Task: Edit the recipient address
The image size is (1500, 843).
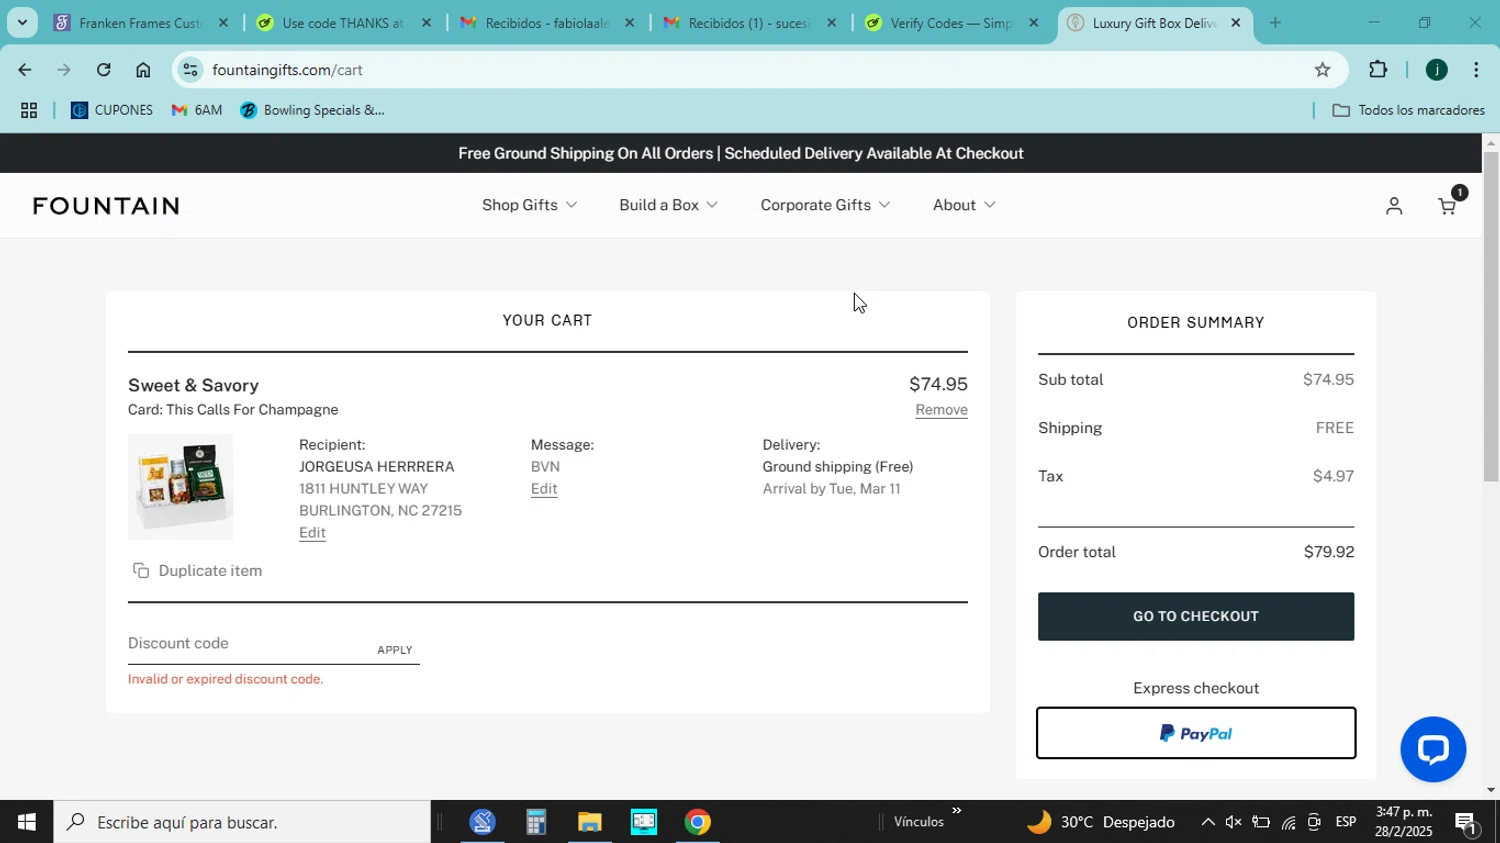Action: (312, 533)
